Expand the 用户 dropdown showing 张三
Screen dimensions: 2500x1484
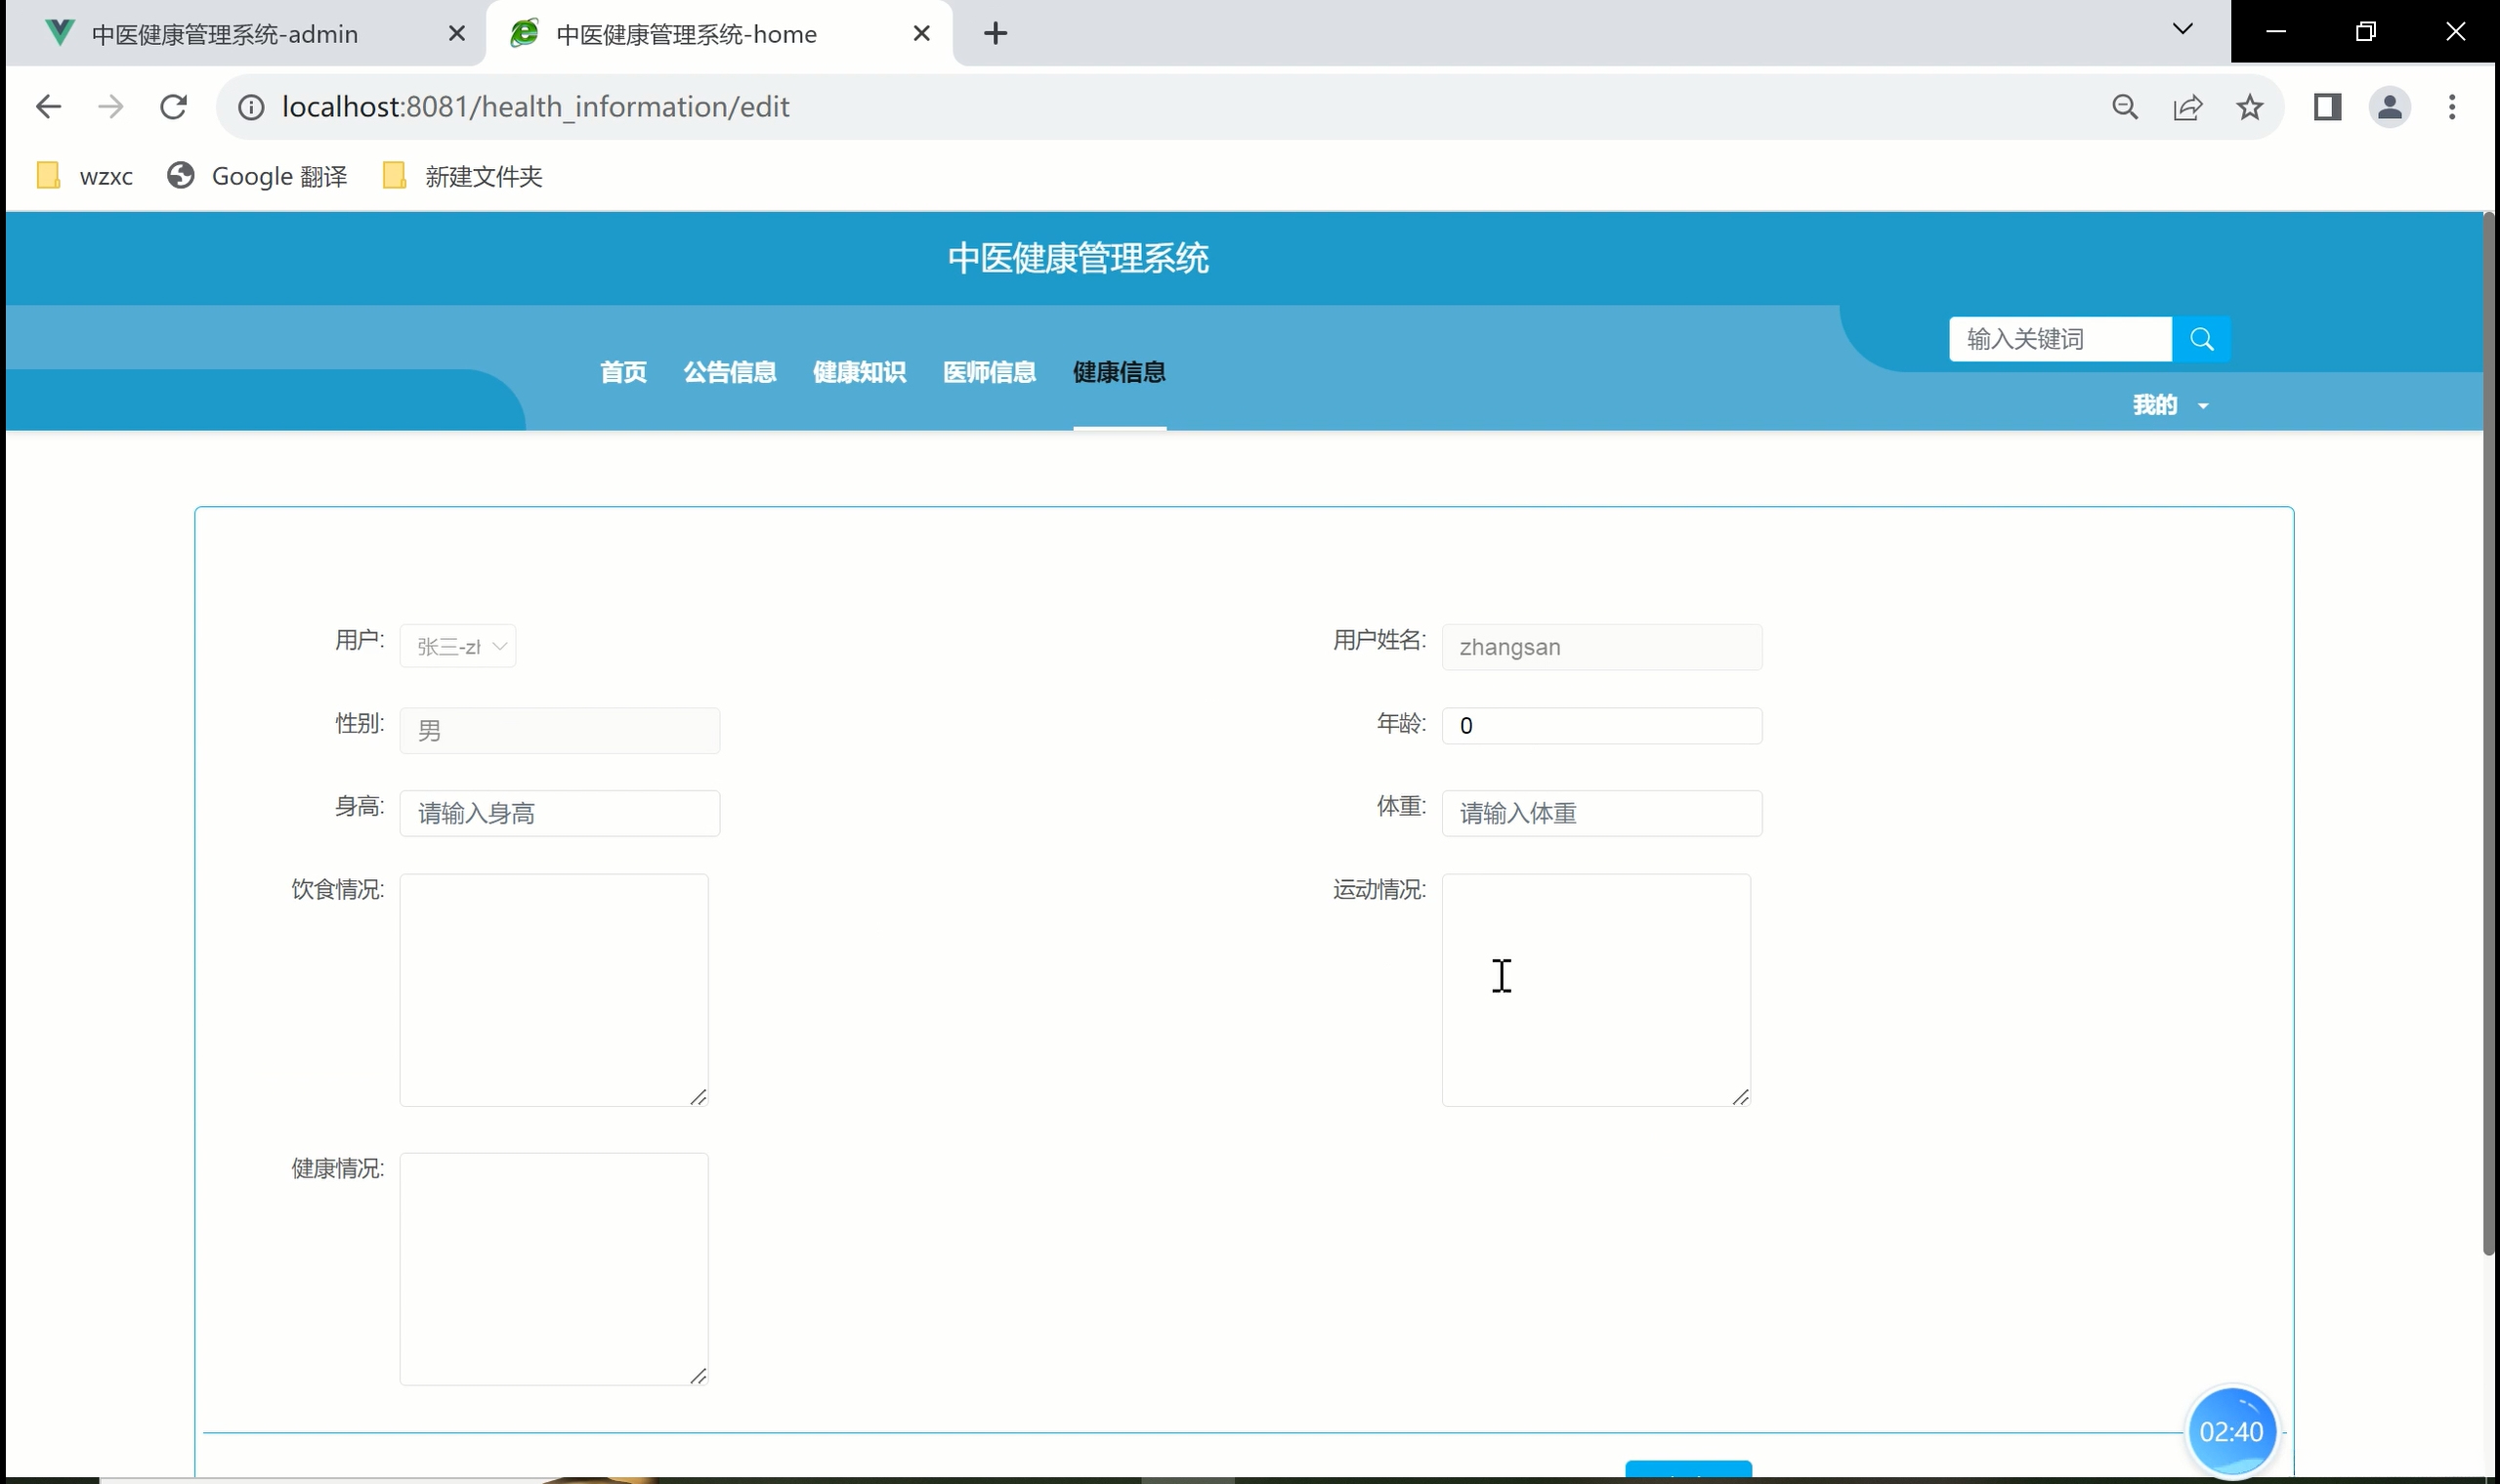pyautogui.click(x=458, y=647)
